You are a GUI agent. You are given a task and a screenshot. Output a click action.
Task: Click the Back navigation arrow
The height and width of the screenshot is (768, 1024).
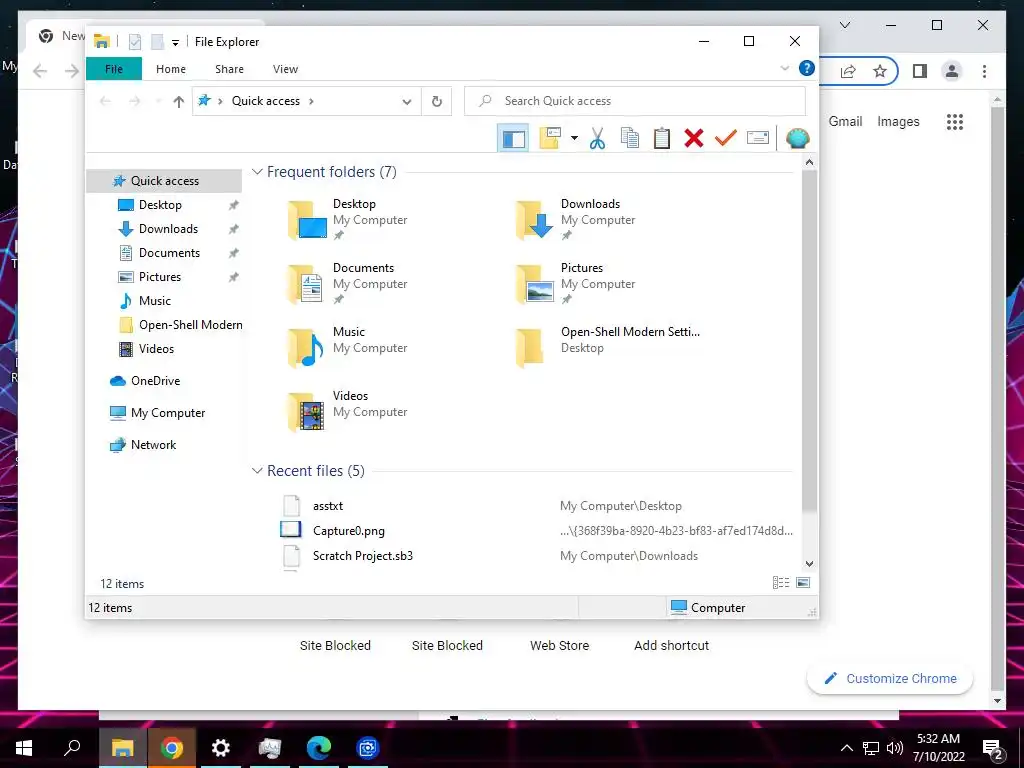pos(105,101)
